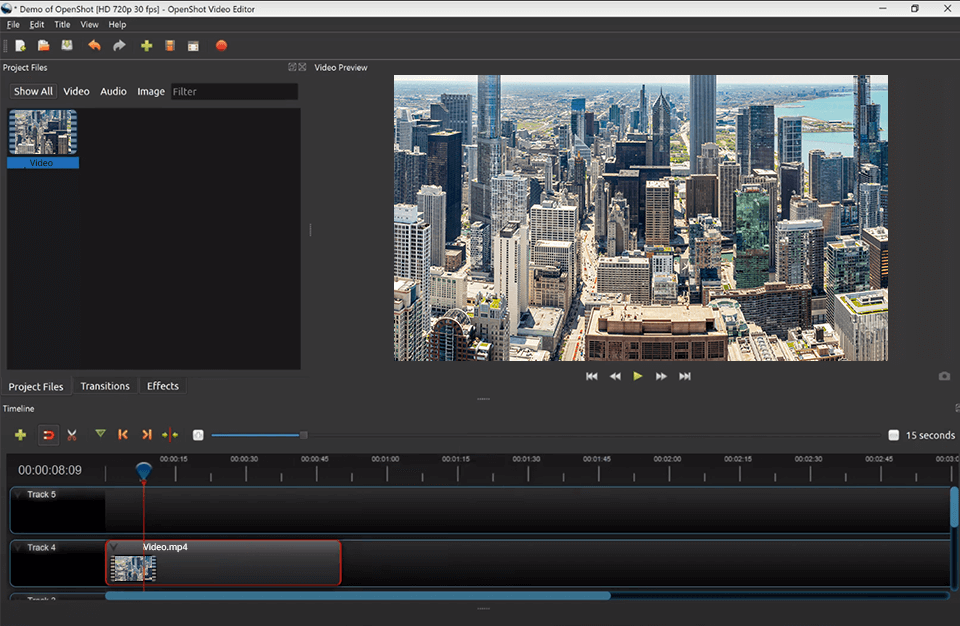This screenshot has width=960, height=626.
Task: Open the Title menu
Action: point(62,24)
